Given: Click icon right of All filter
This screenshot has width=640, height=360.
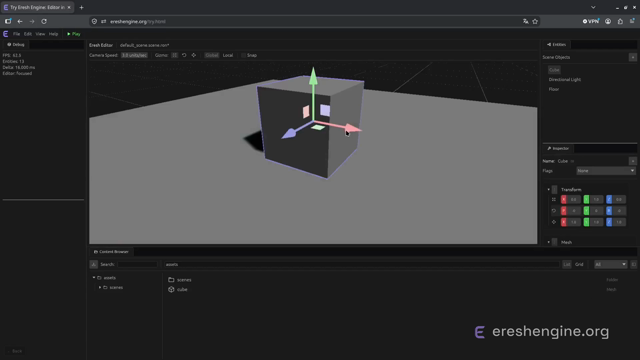Looking at the screenshot, I should pos(633,264).
